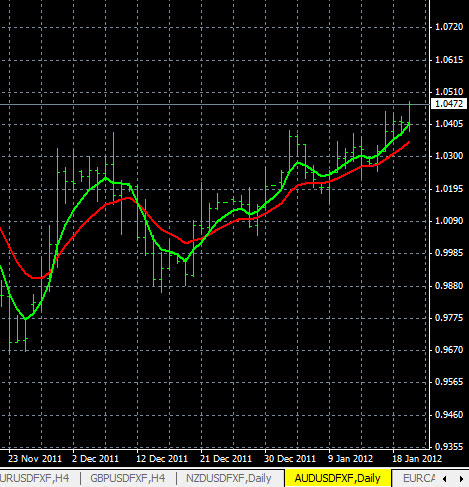Click the 0.9775 price scale label
Image resolution: width=469 pixels, height=487 pixels.
pos(449,318)
